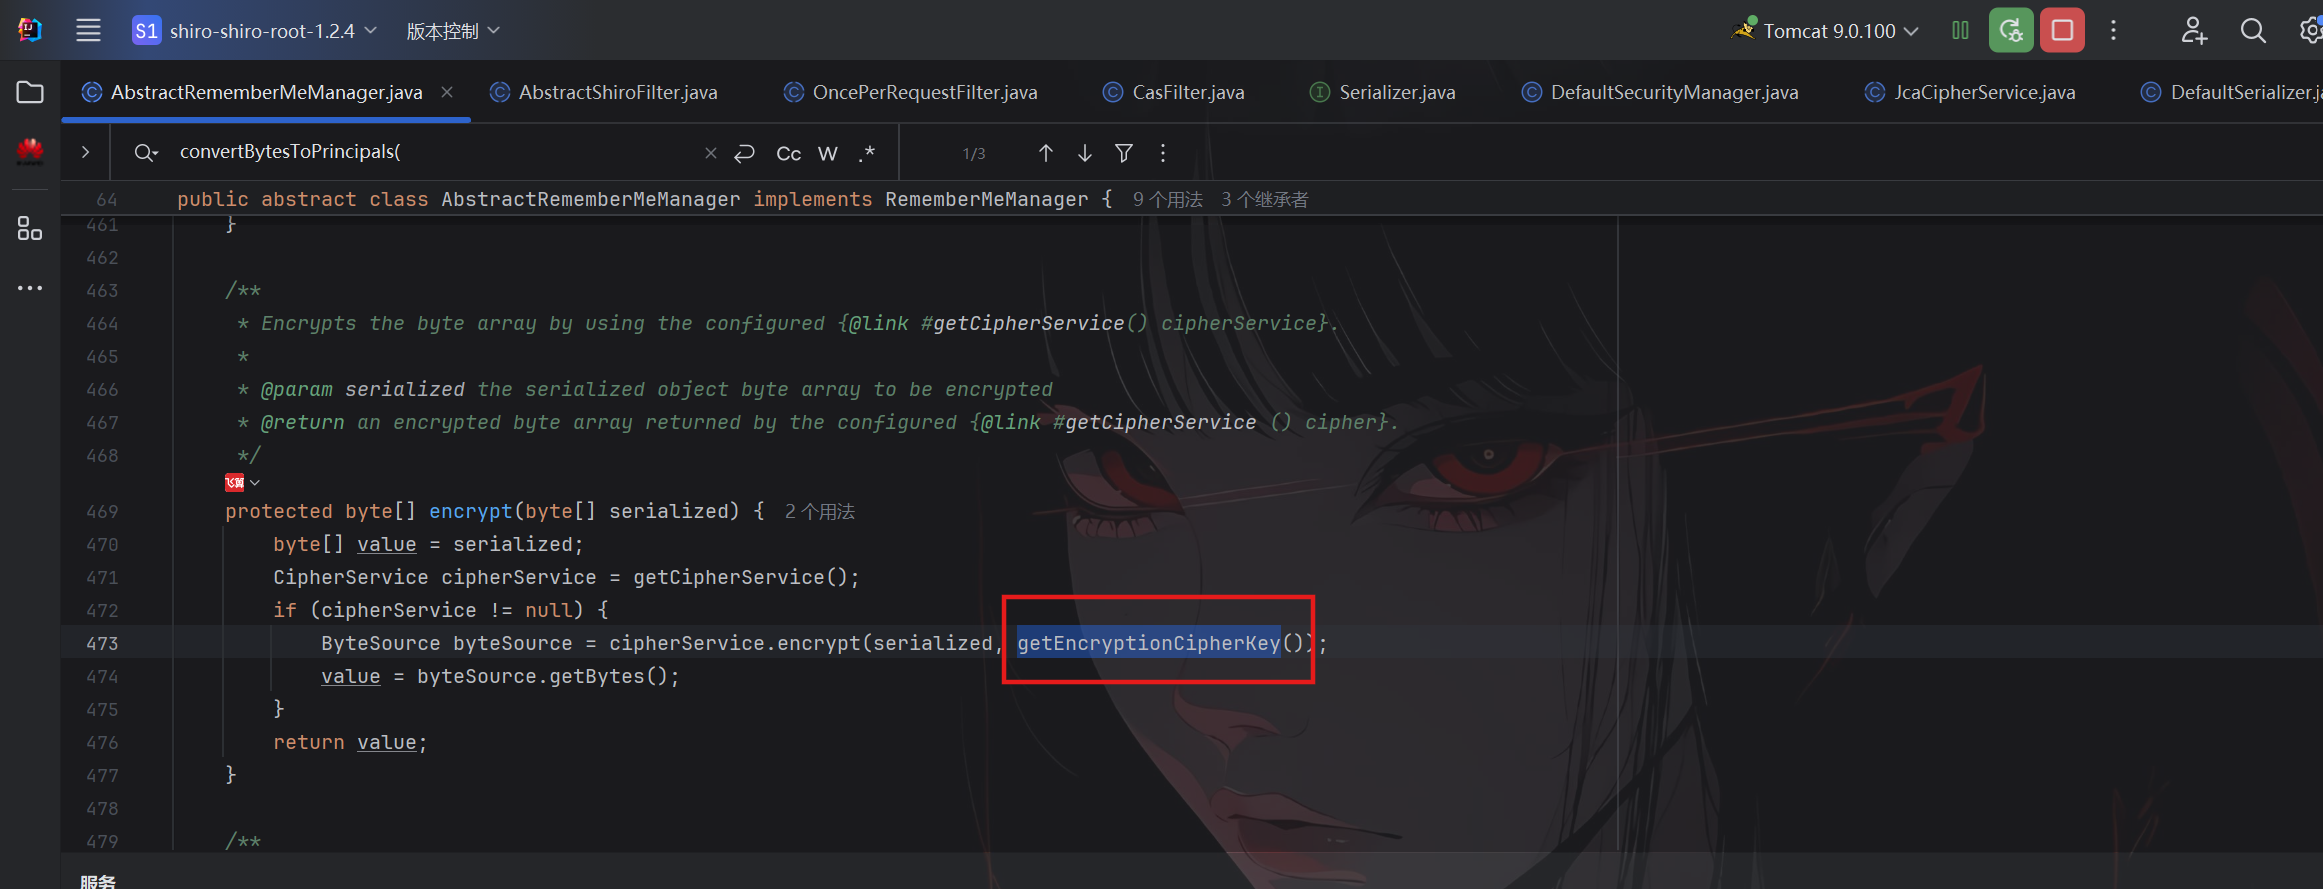Switch to CasFilter.java tab
The width and height of the screenshot is (2323, 889).
point(1174,92)
